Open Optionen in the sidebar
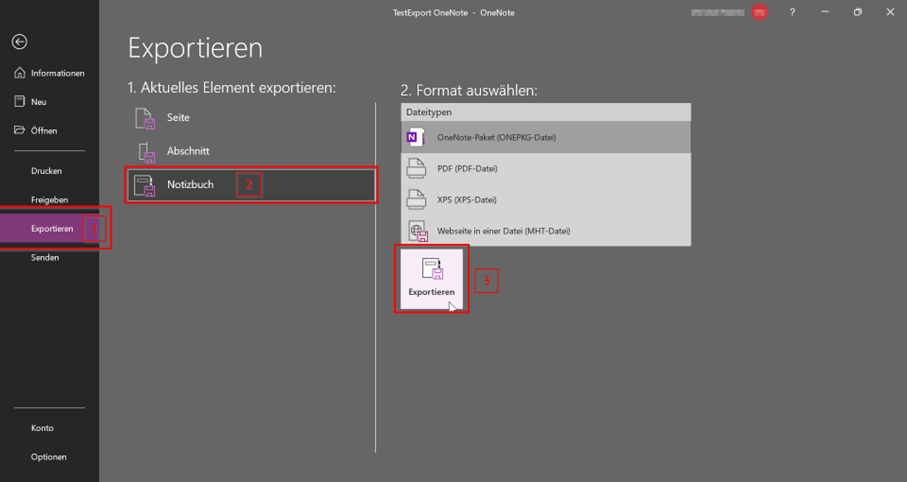907x482 pixels. (50, 457)
